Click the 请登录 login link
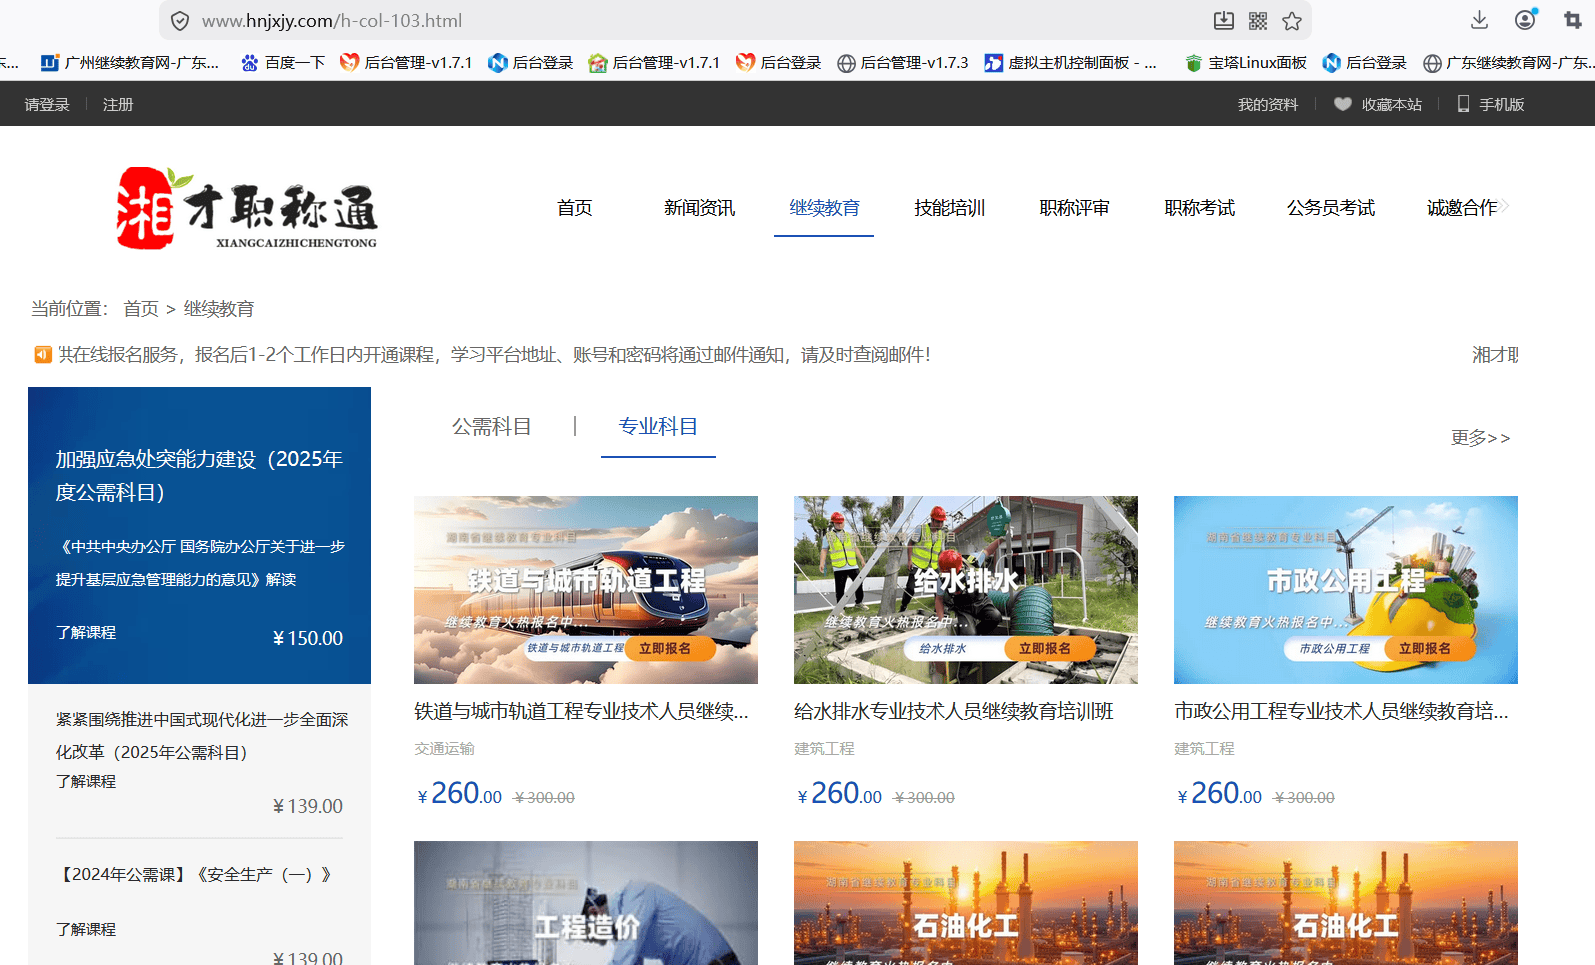This screenshot has width=1595, height=965. point(47,104)
